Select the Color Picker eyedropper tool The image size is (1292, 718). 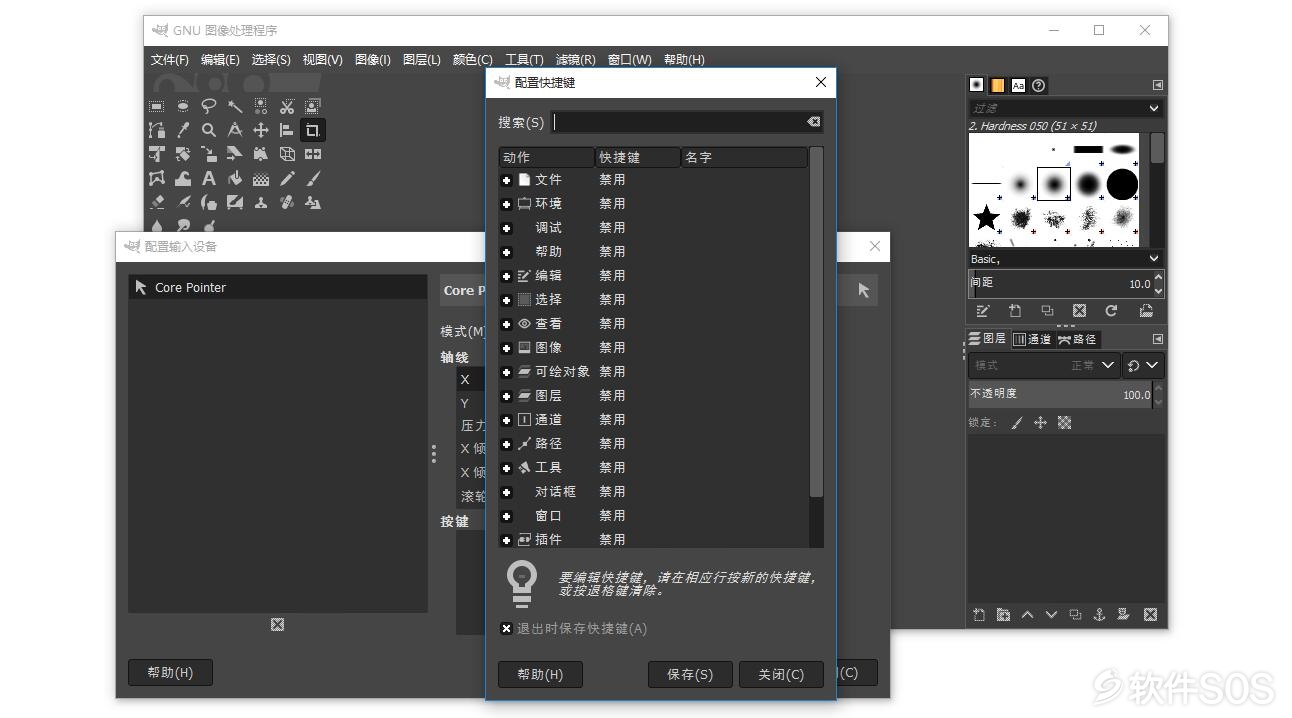tap(183, 130)
